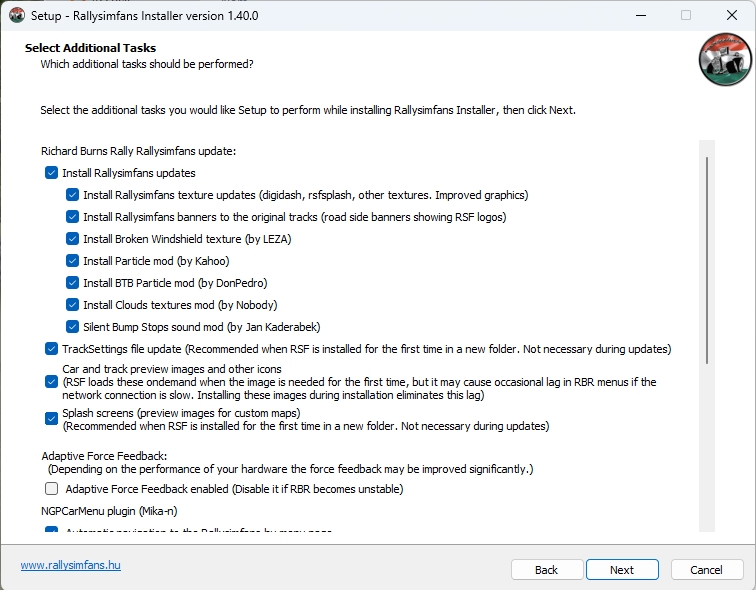
Task: Toggle Install Rallysimfans texture updates option
Action: point(73,195)
